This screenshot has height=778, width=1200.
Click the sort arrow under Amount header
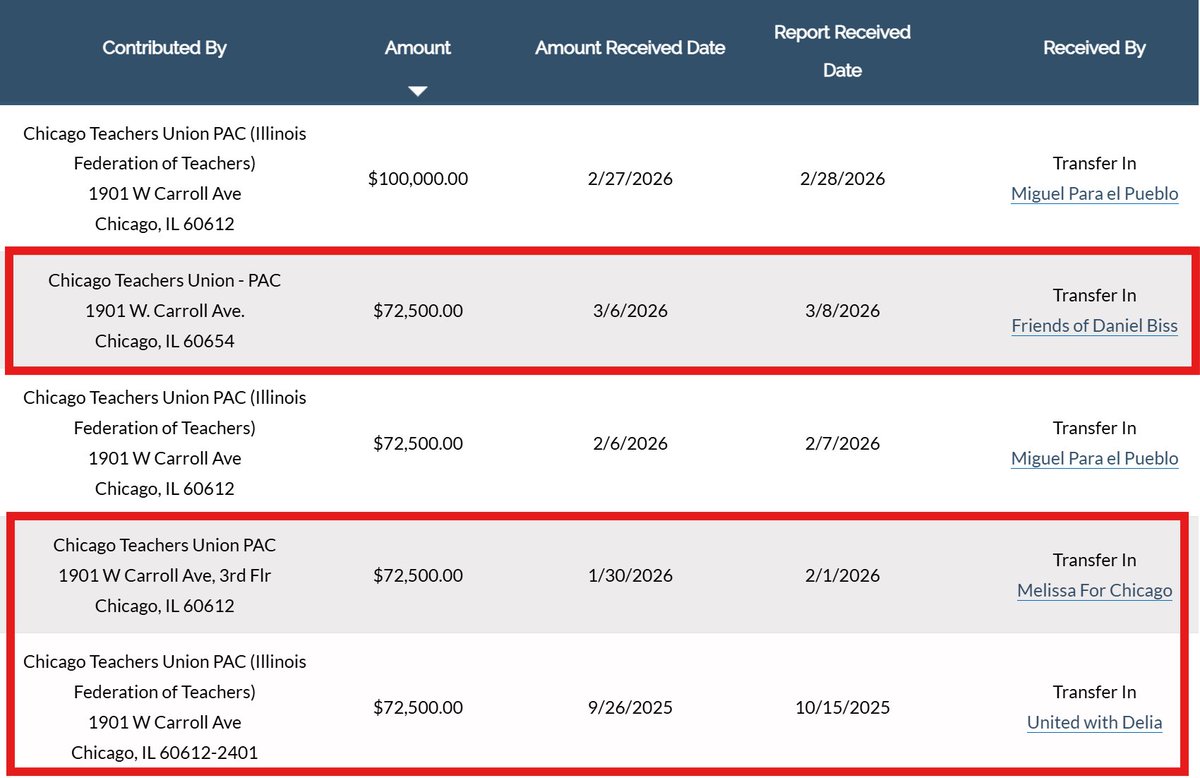(x=418, y=91)
